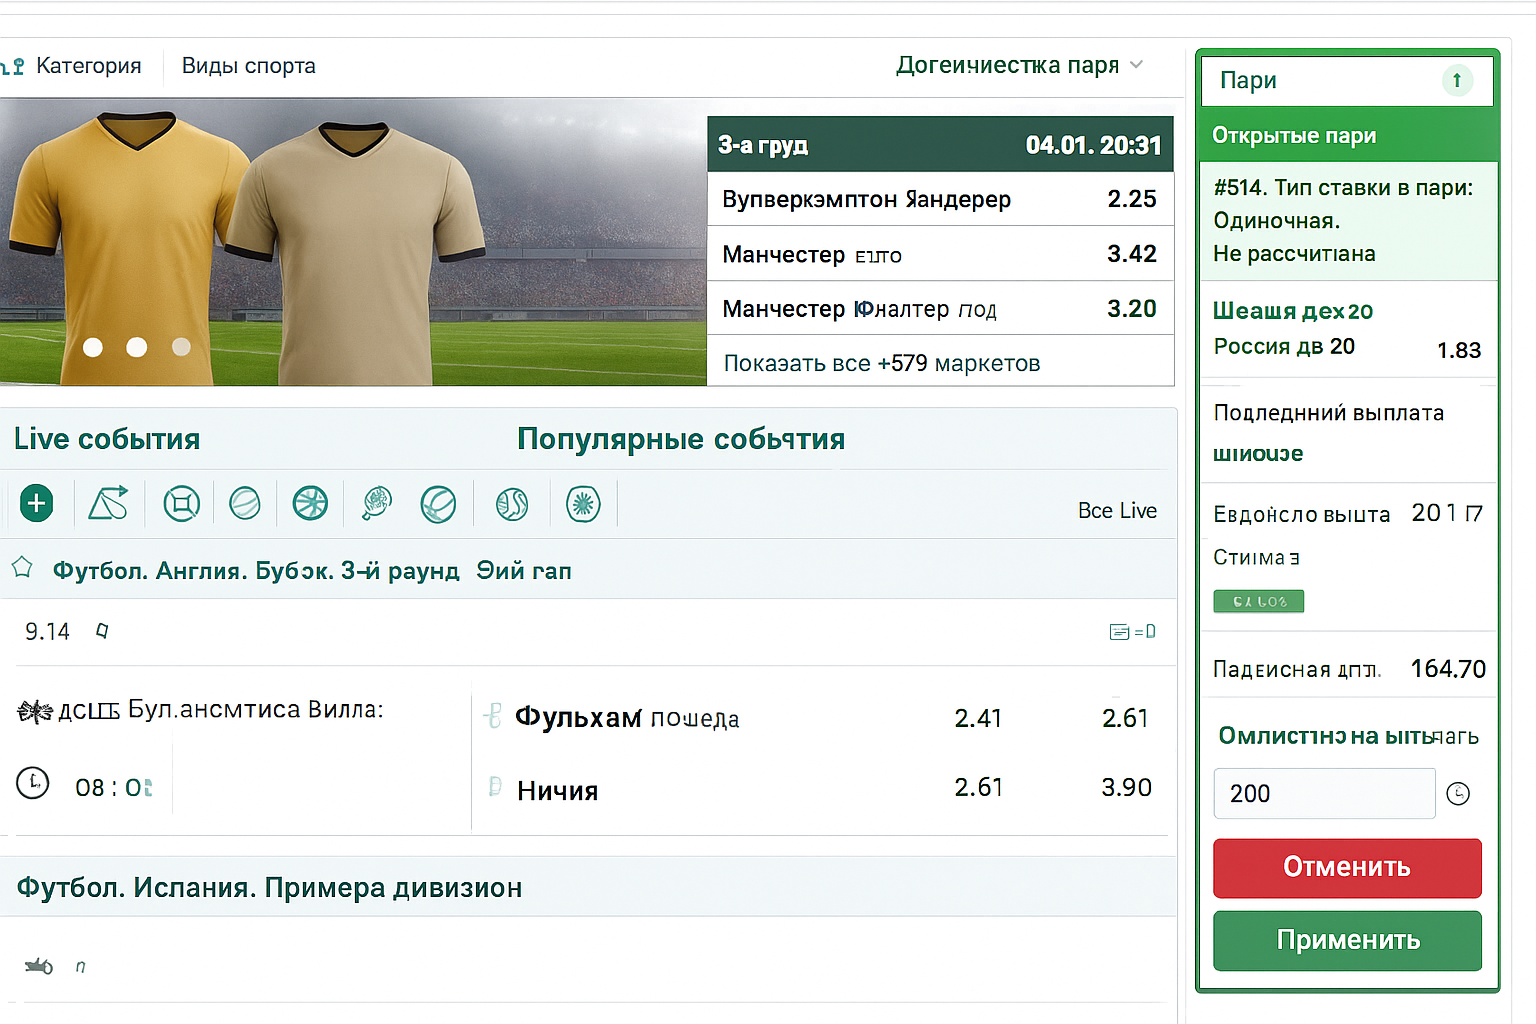Image resolution: width=1536 pixels, height=1024 pixels.
Task: Focus the stake input field showing 200
Action: pyautogui.click(x=1323, y=794)
